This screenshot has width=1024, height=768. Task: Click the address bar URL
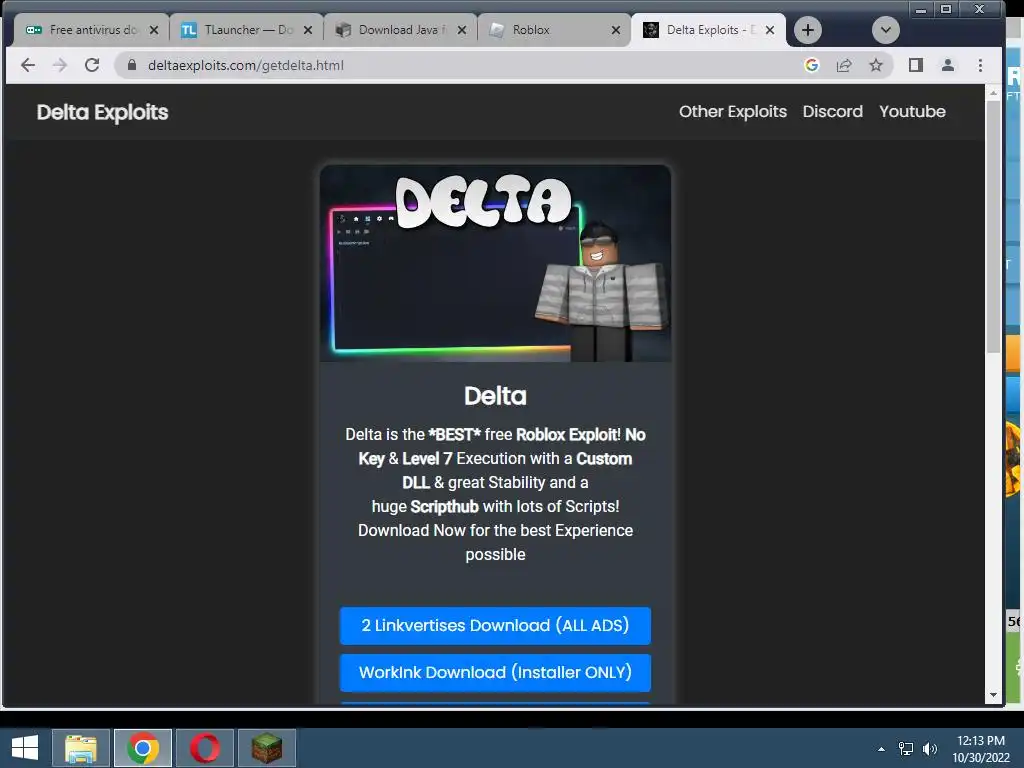(246, 65)
